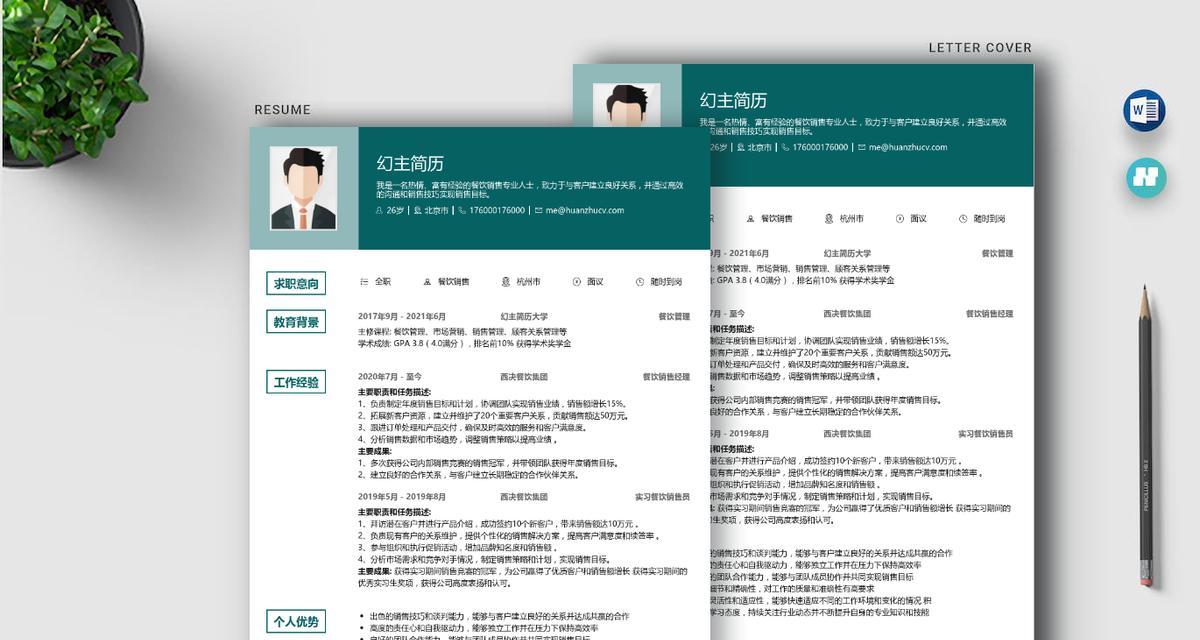This screenshot has width=1200, height=640.
Task: Click the 全职 job type text
Action: 383,282
